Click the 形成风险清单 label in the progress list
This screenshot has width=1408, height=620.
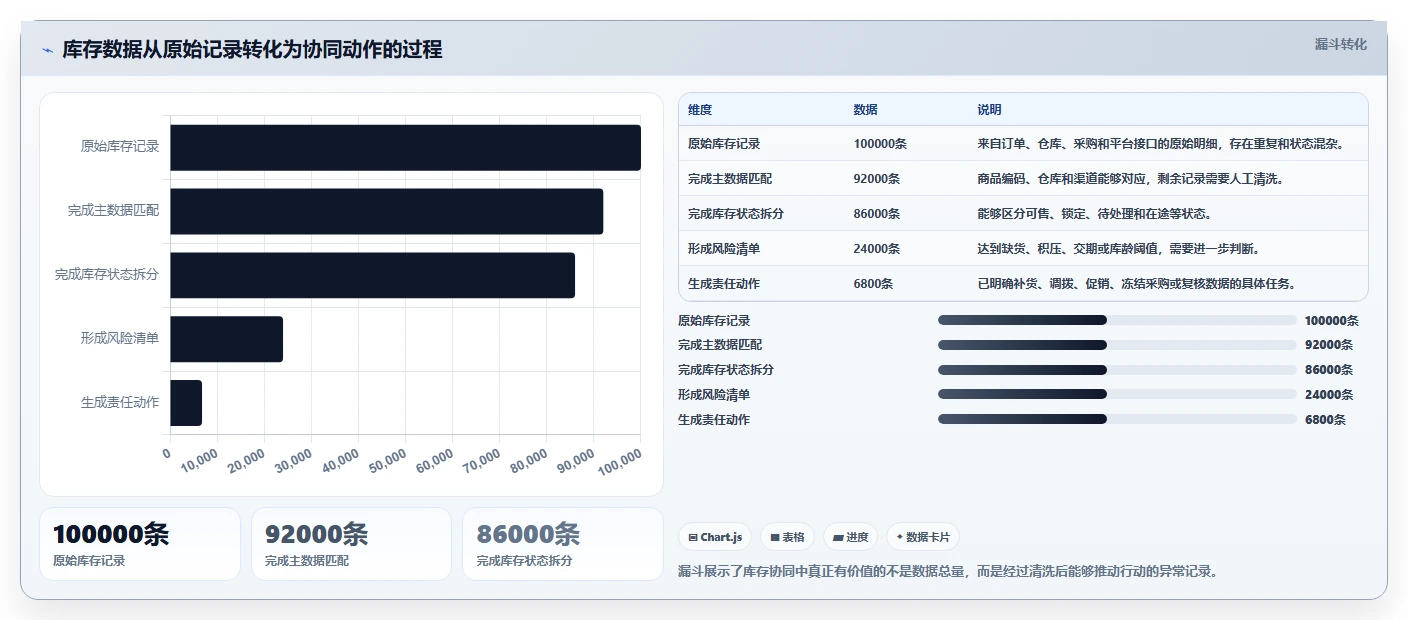coord(714,395)
